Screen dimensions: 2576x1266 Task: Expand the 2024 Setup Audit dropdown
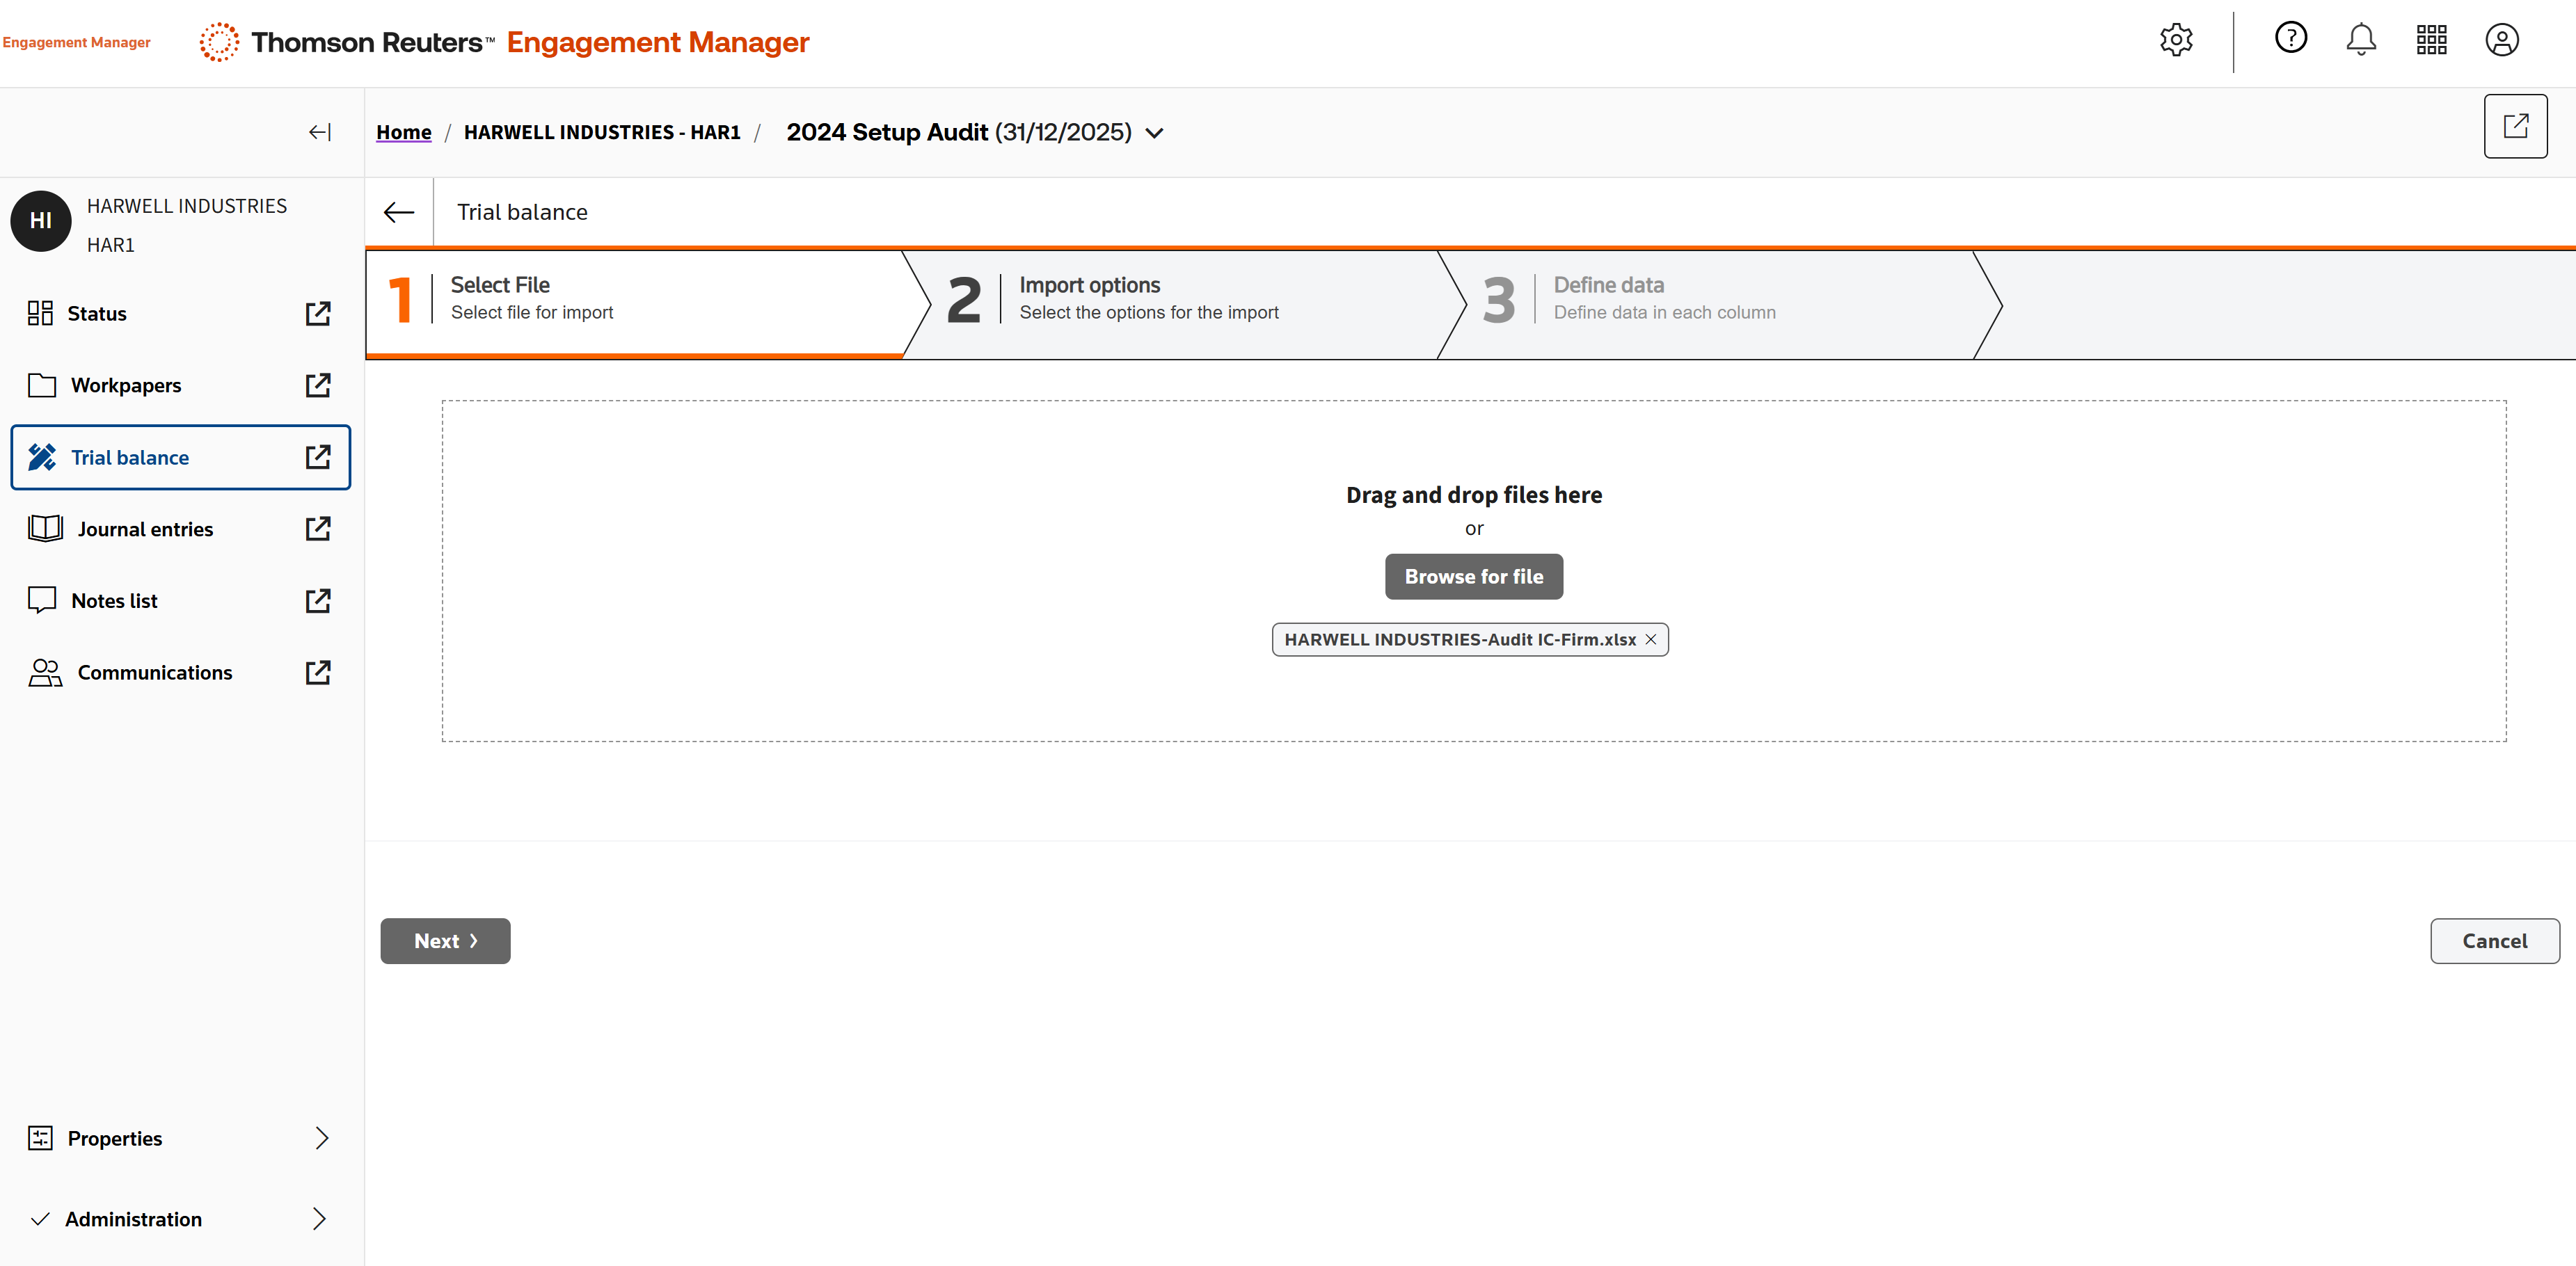pos(1155,133)
